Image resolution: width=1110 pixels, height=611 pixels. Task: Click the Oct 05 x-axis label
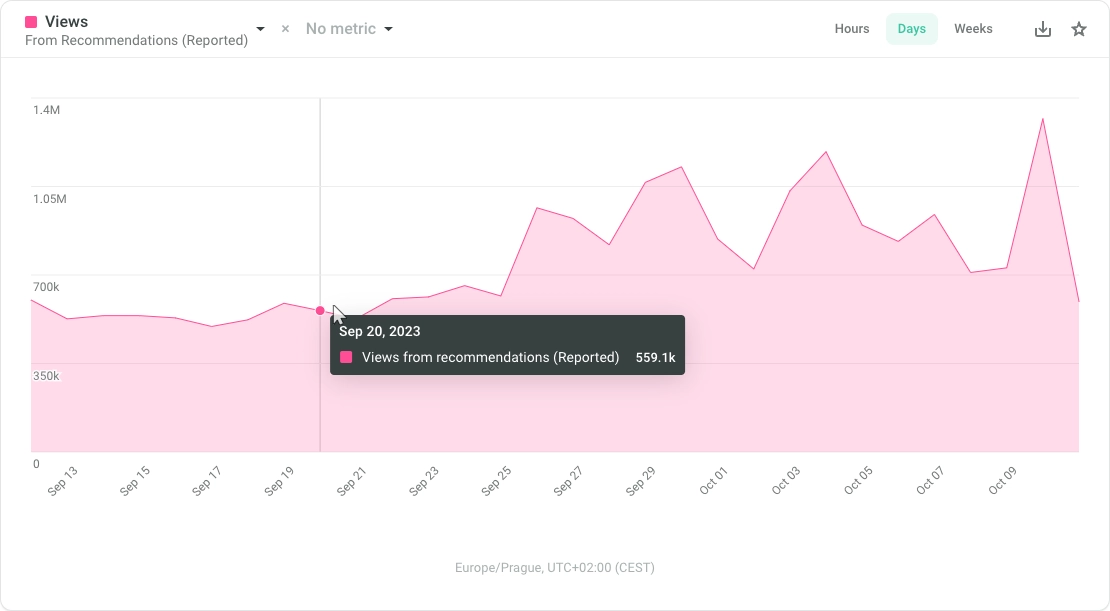[x=858, y=481]
